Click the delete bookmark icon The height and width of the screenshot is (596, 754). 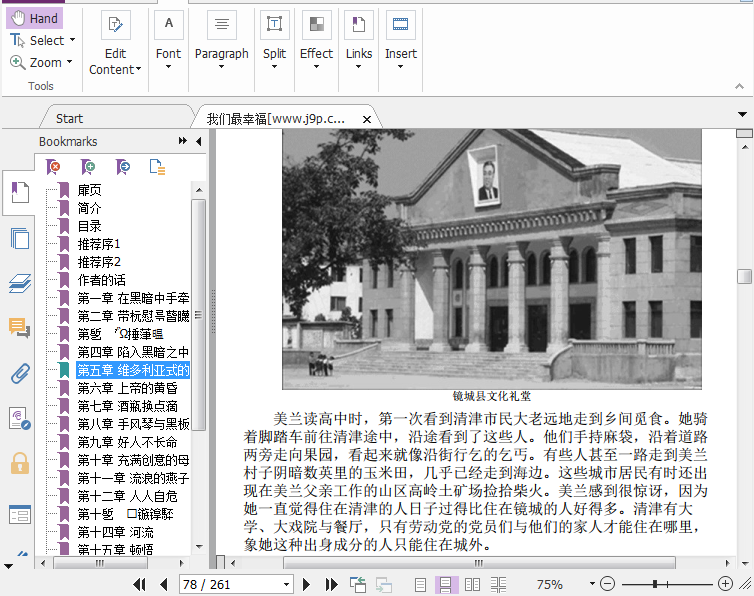click(x=54, y=167)
